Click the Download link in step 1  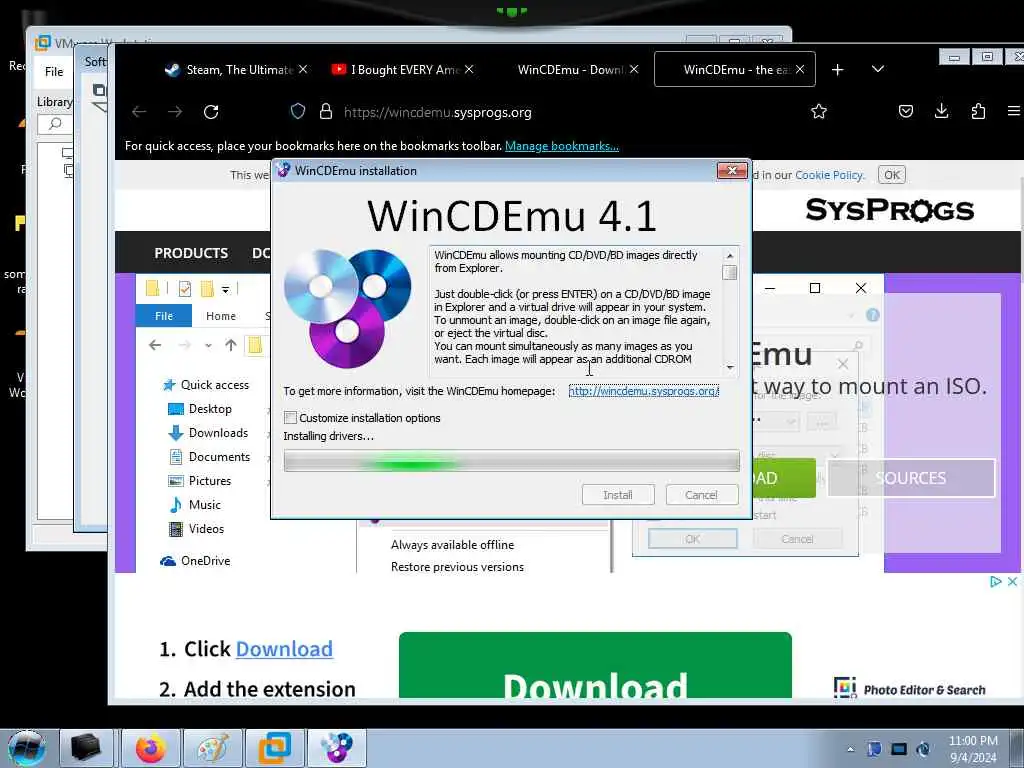tap(284, 649)
